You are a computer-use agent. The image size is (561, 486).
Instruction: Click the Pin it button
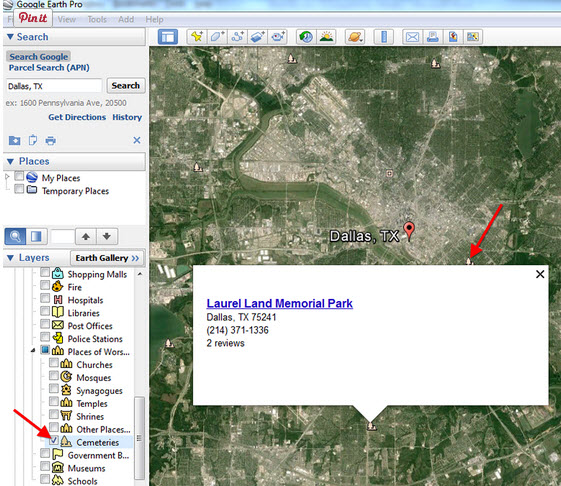pyautogui.click(x=33, y=18)
